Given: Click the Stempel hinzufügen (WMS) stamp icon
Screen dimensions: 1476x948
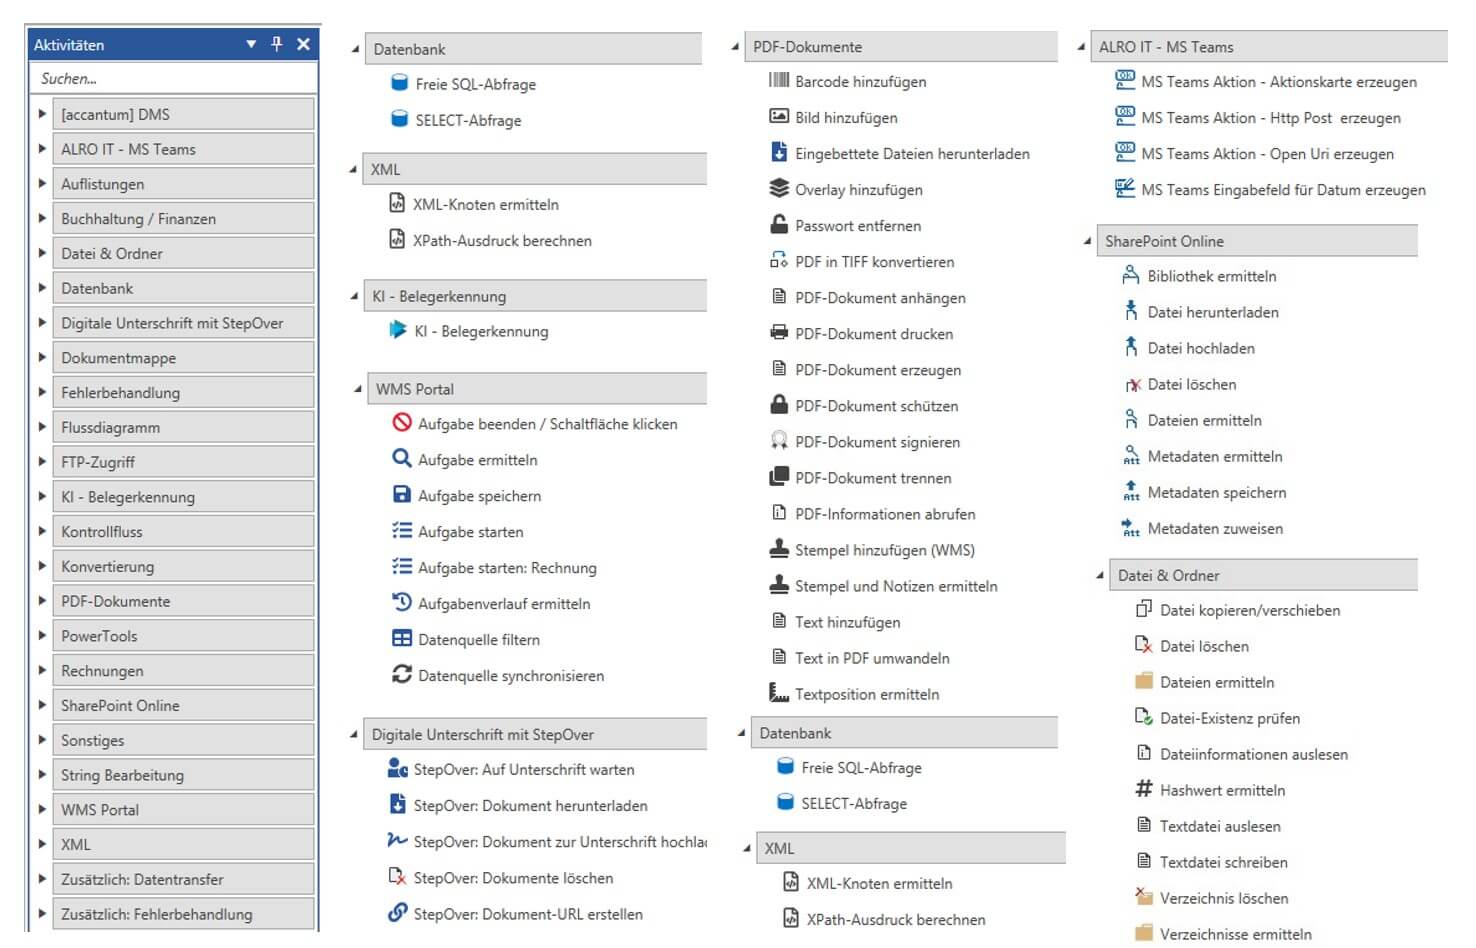Looking at the screenshot, I should point(779,549).
